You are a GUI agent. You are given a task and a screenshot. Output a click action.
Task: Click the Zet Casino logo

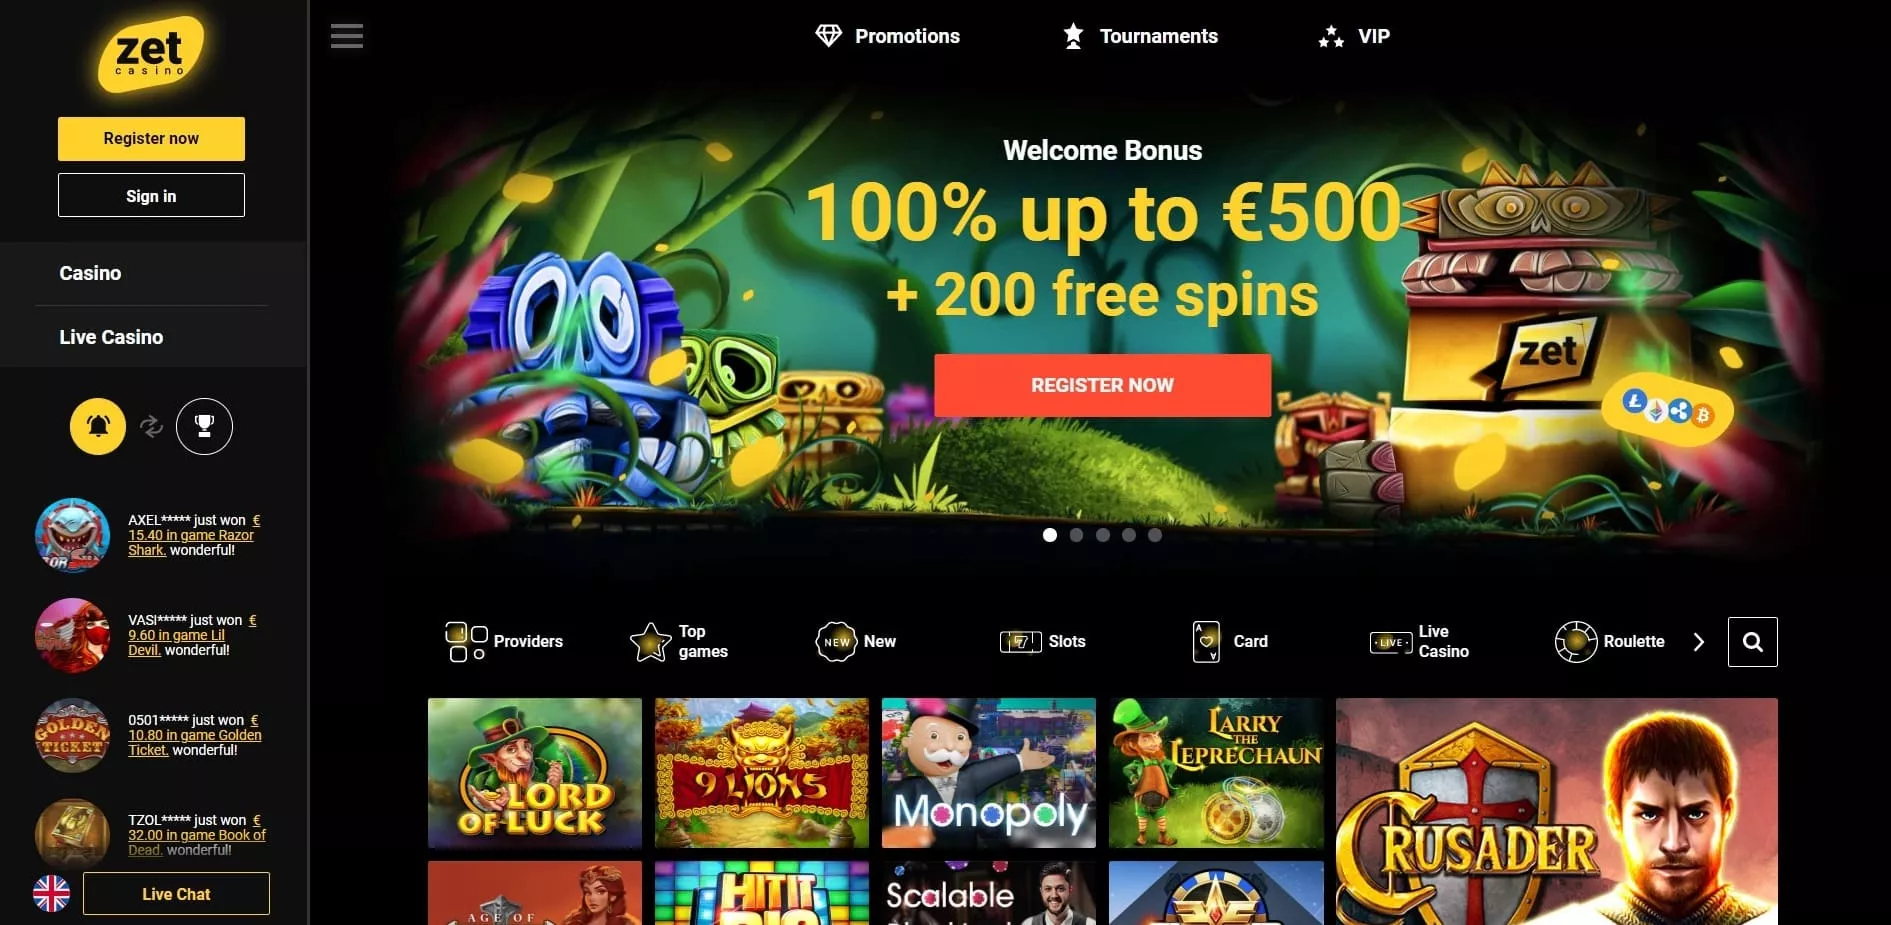pyautogui.click(x=150, y=54)
